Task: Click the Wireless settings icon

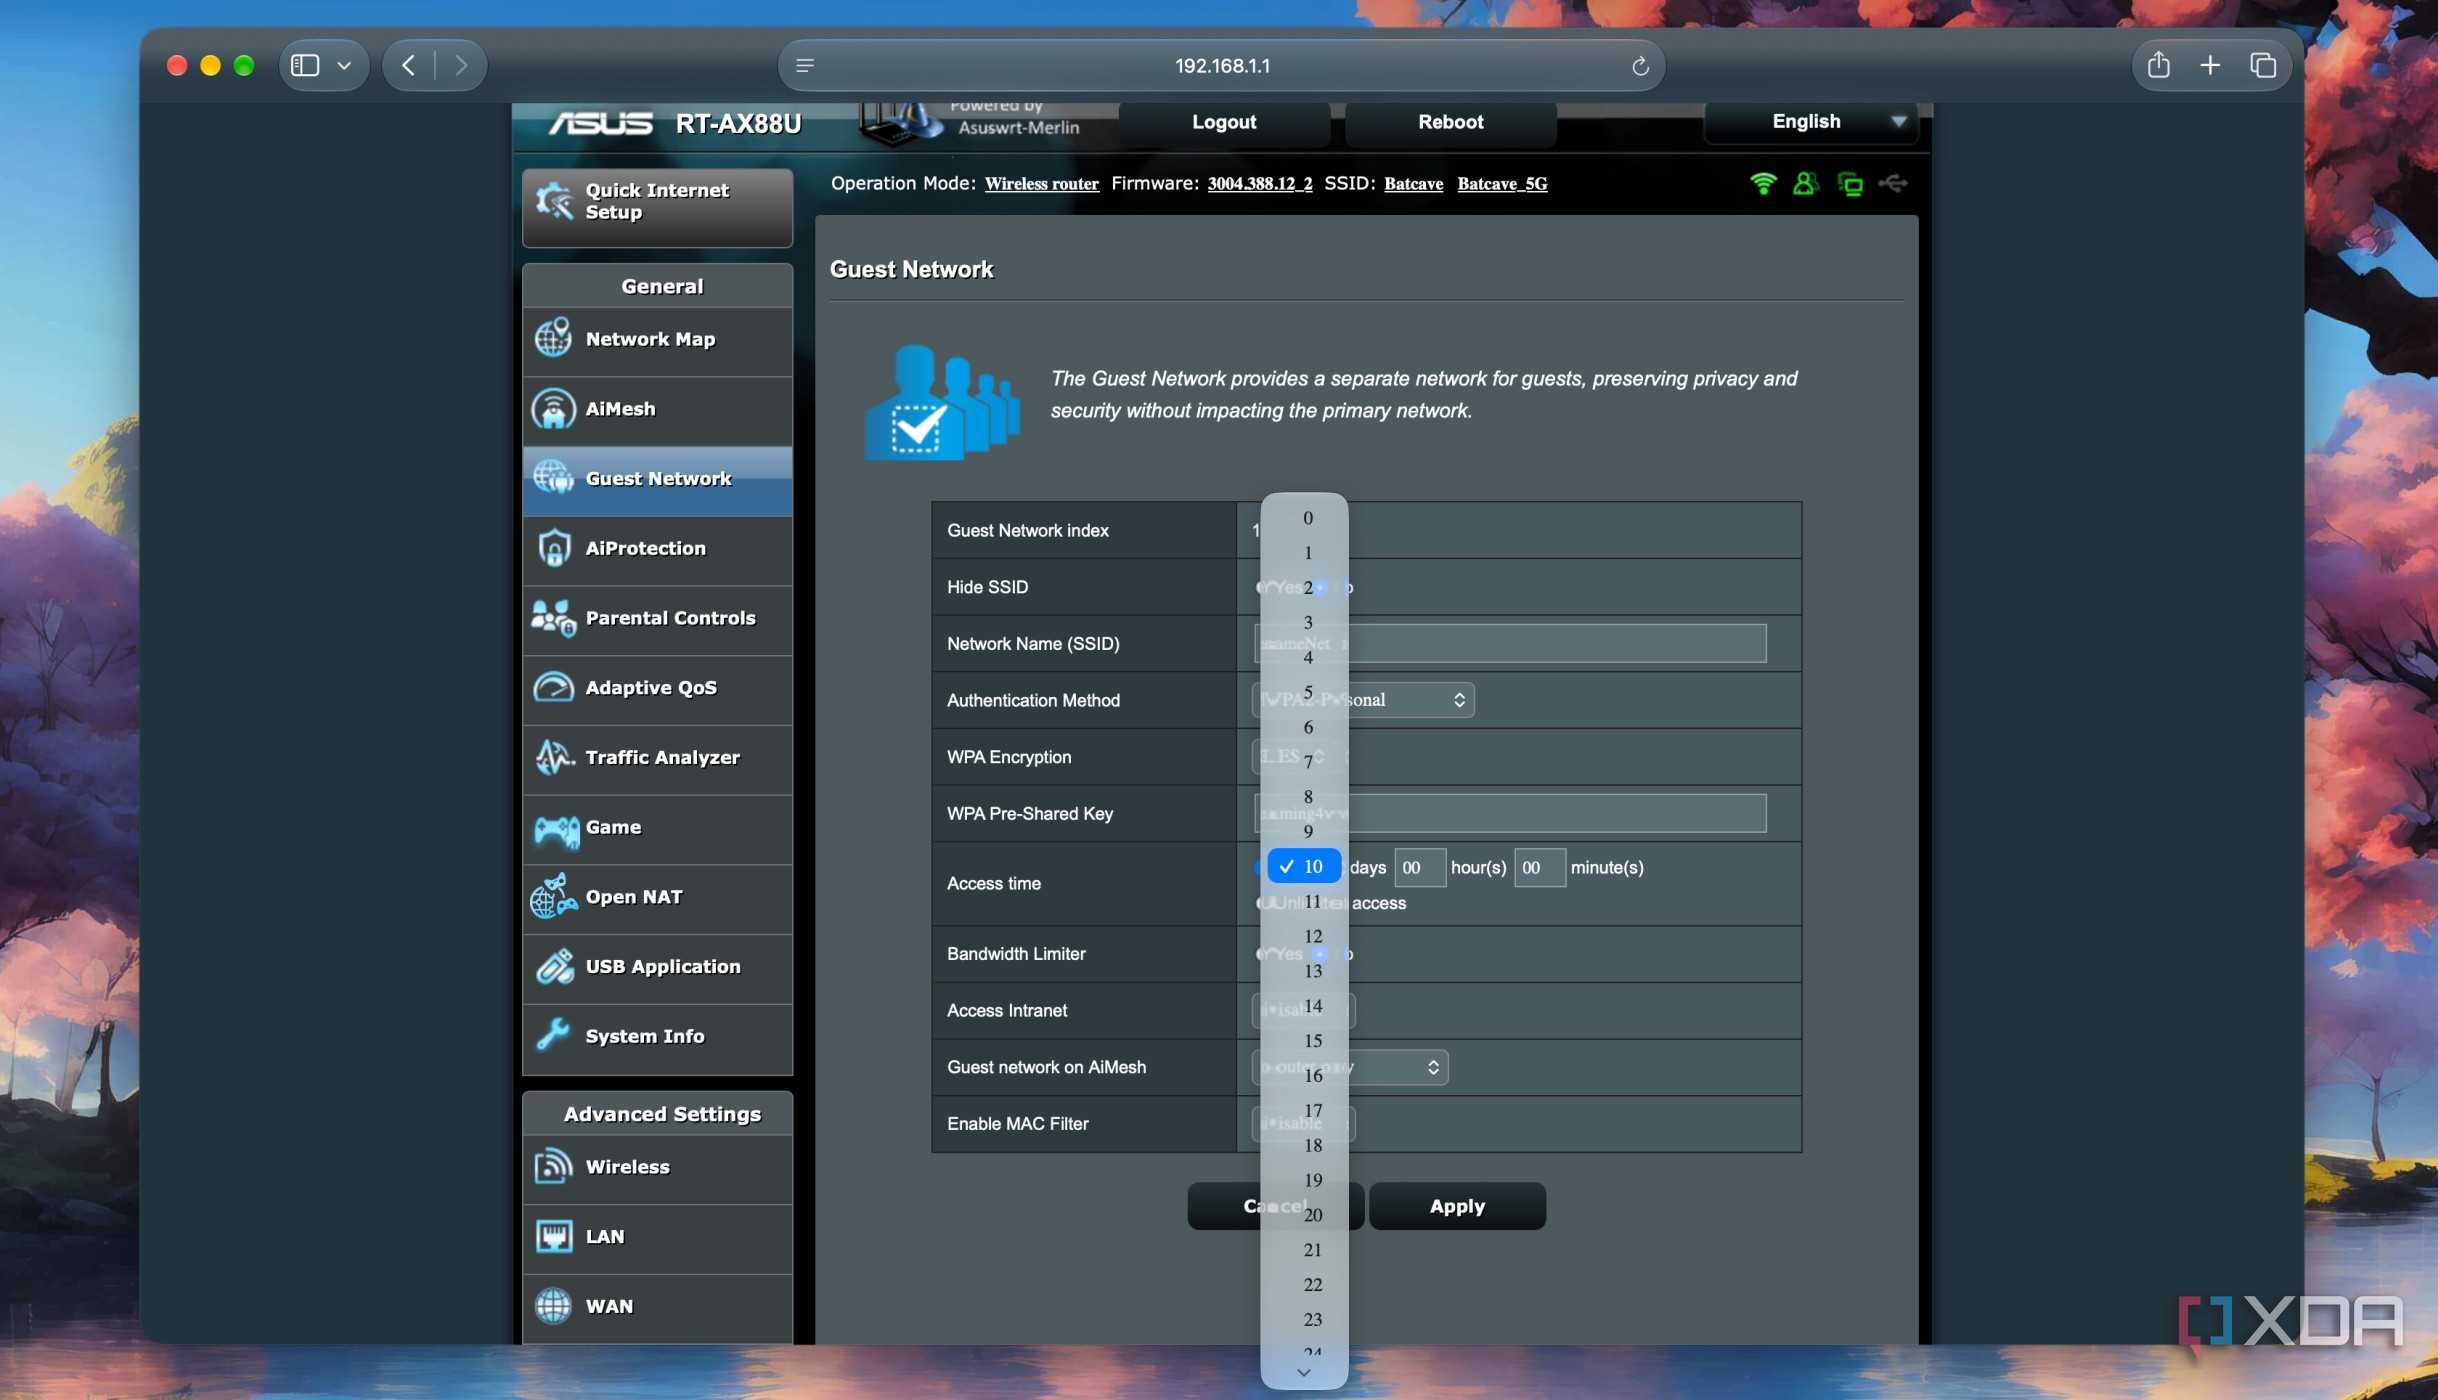Action: [553, 1167]
